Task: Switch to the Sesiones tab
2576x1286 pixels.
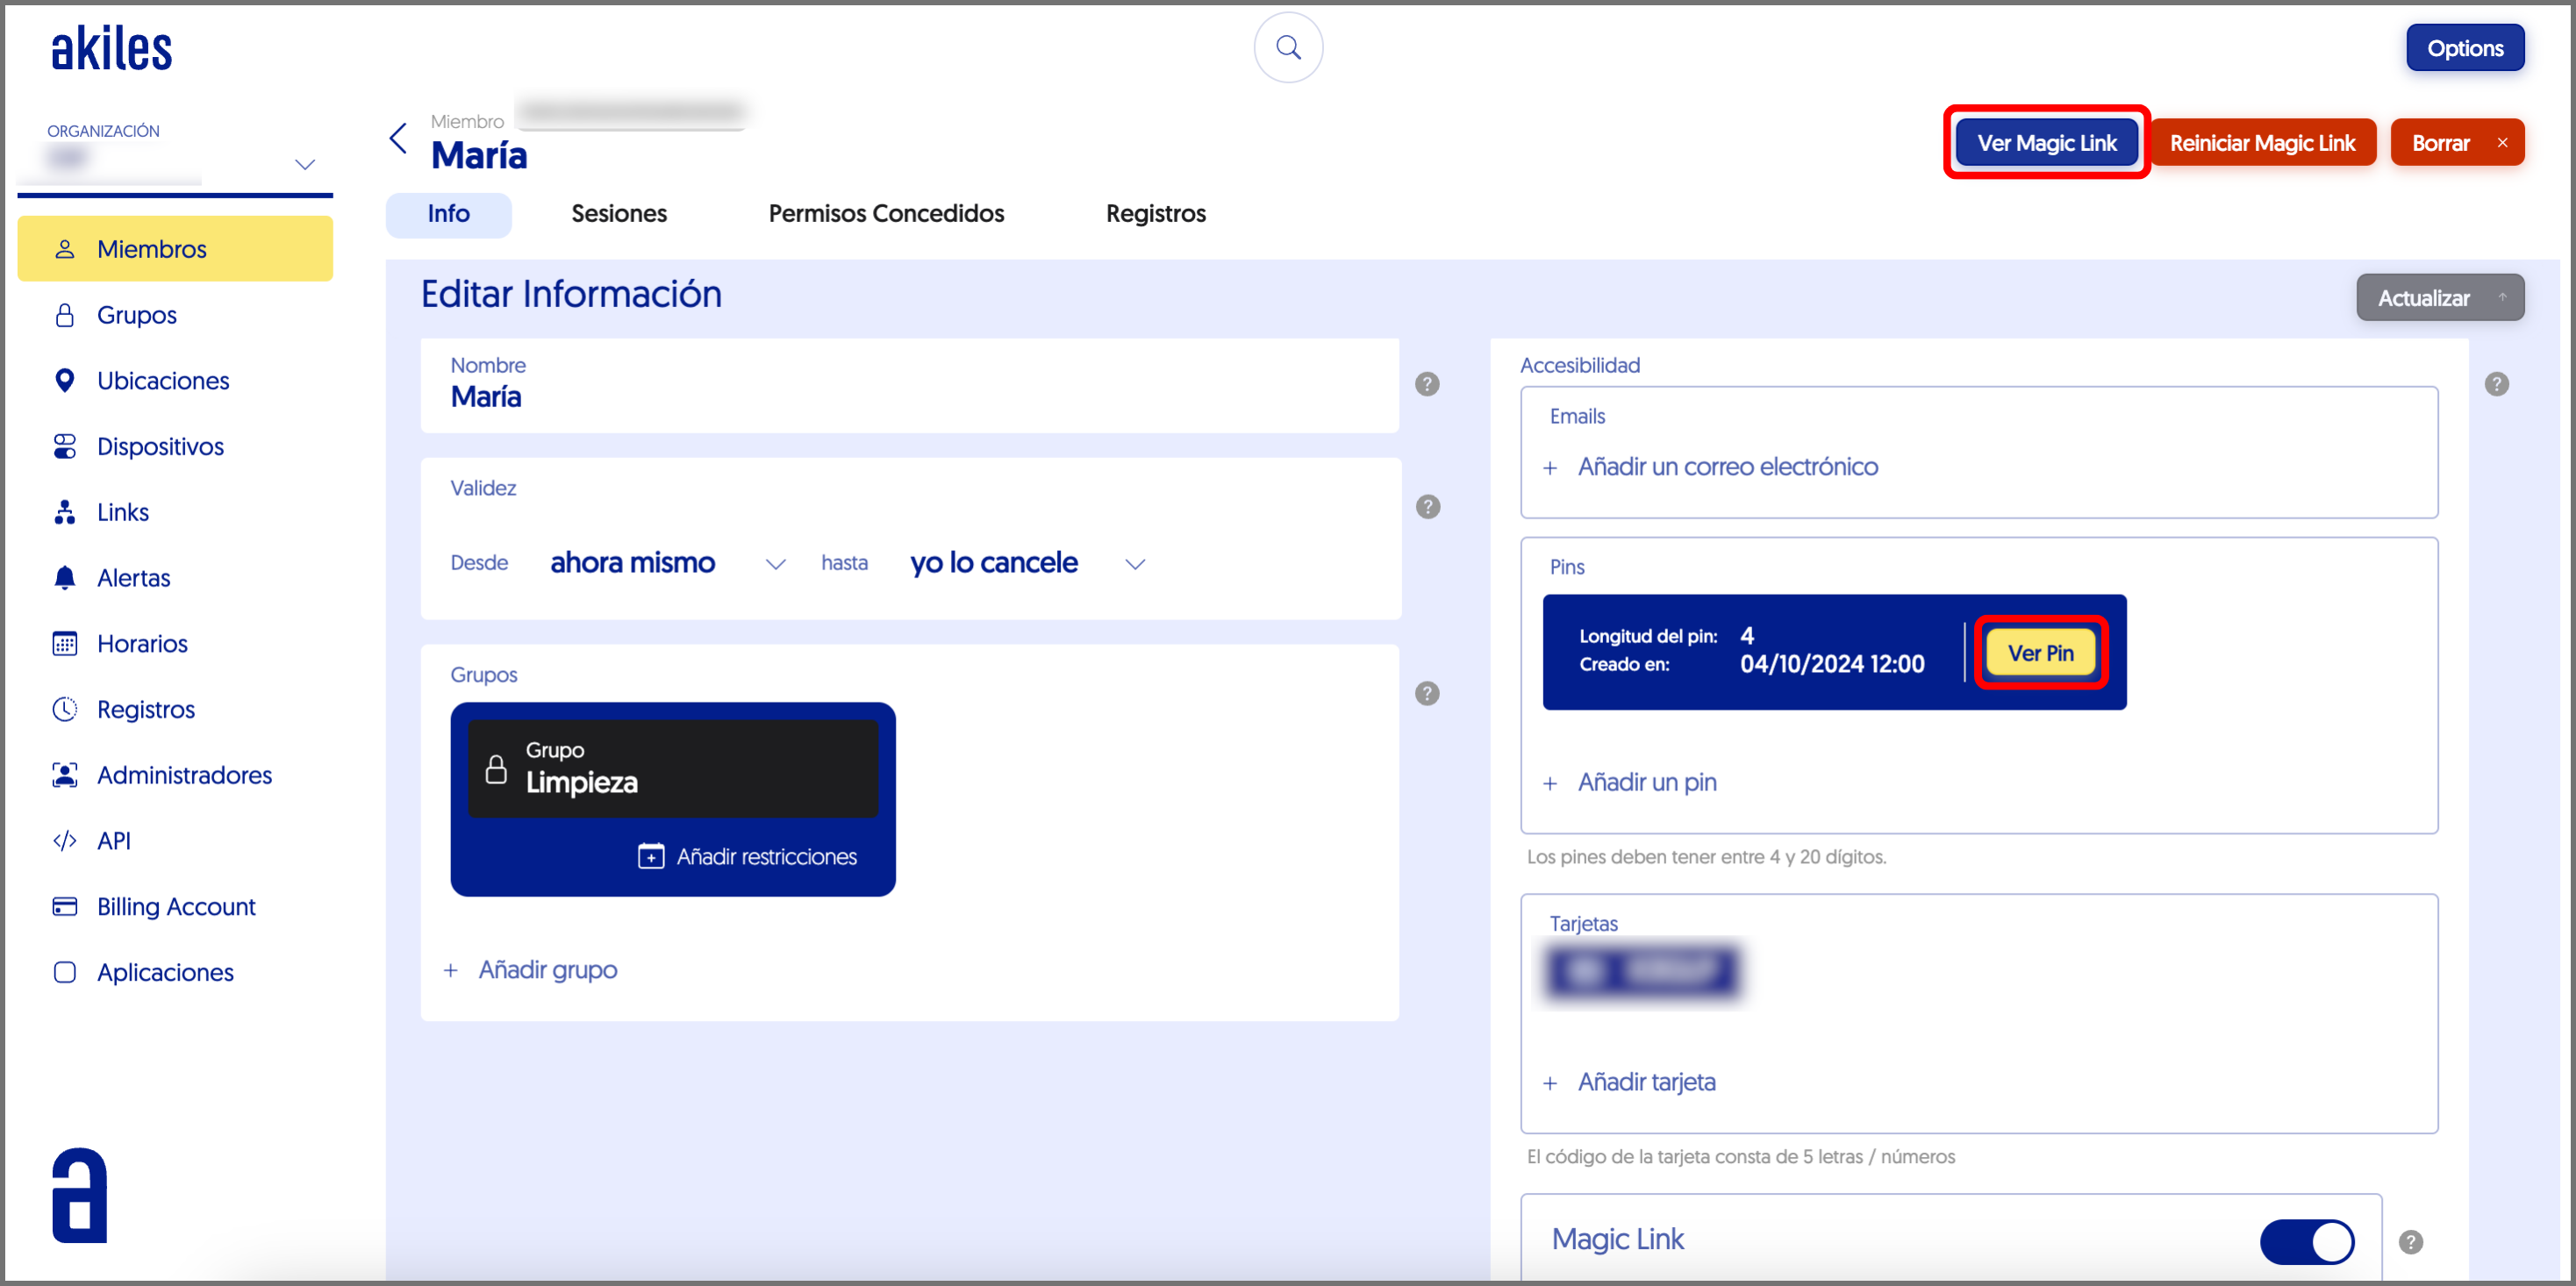Action: tap(618, 213)
